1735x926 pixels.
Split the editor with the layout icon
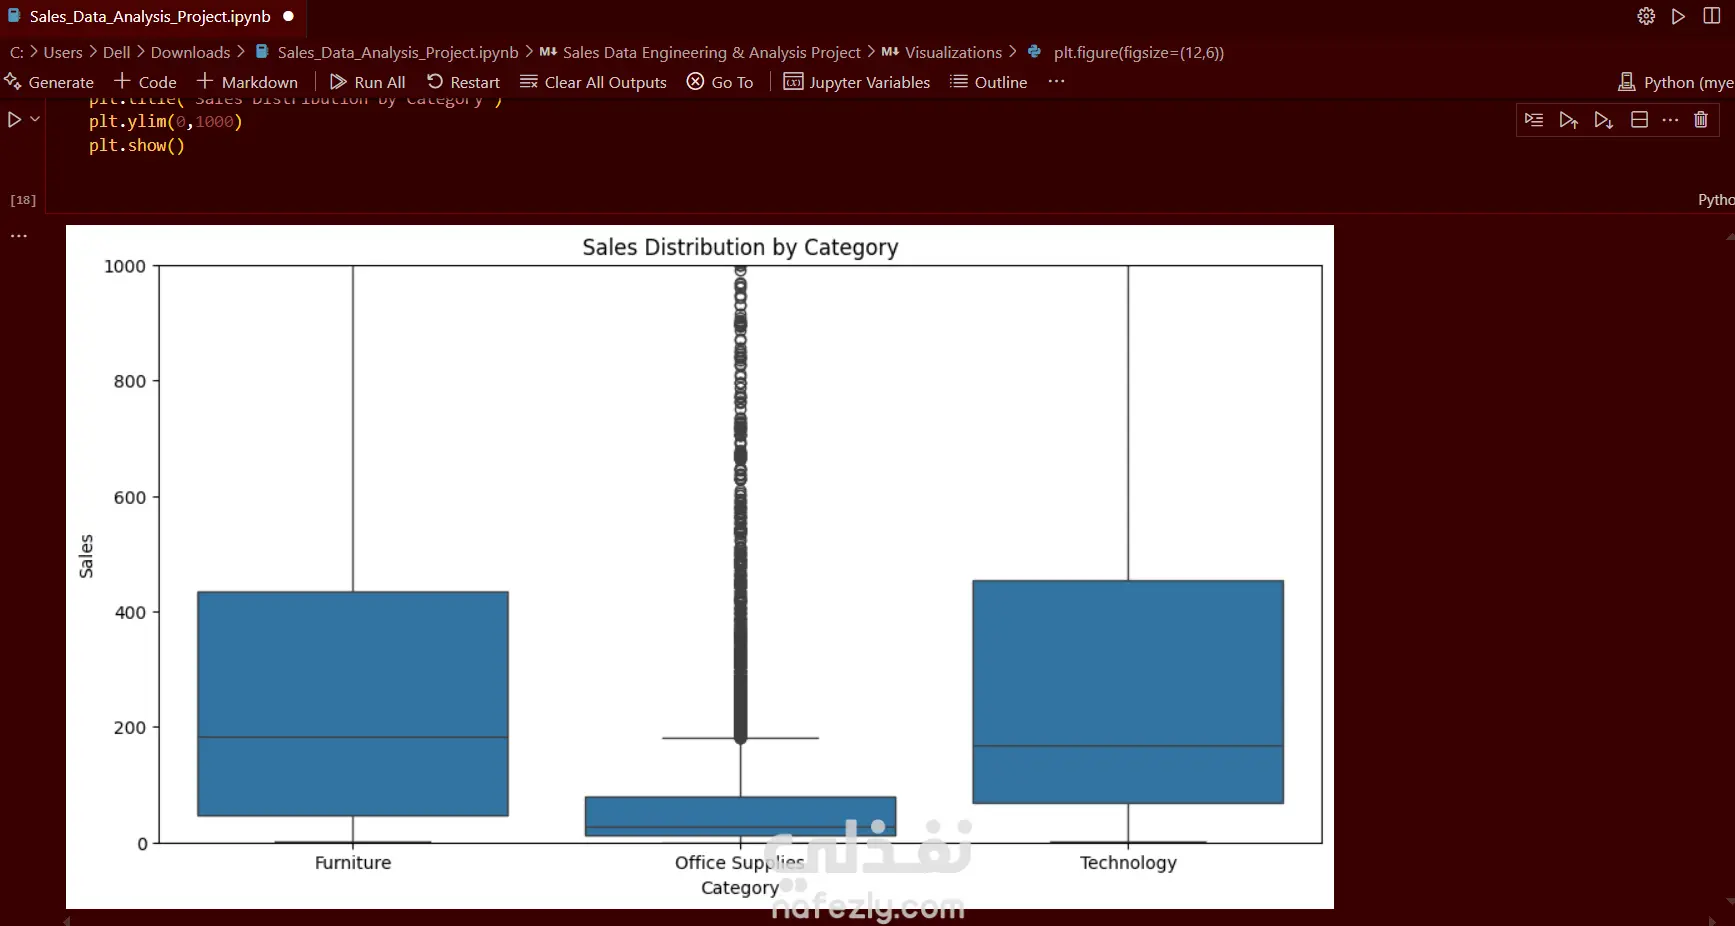click(1712, 16)
